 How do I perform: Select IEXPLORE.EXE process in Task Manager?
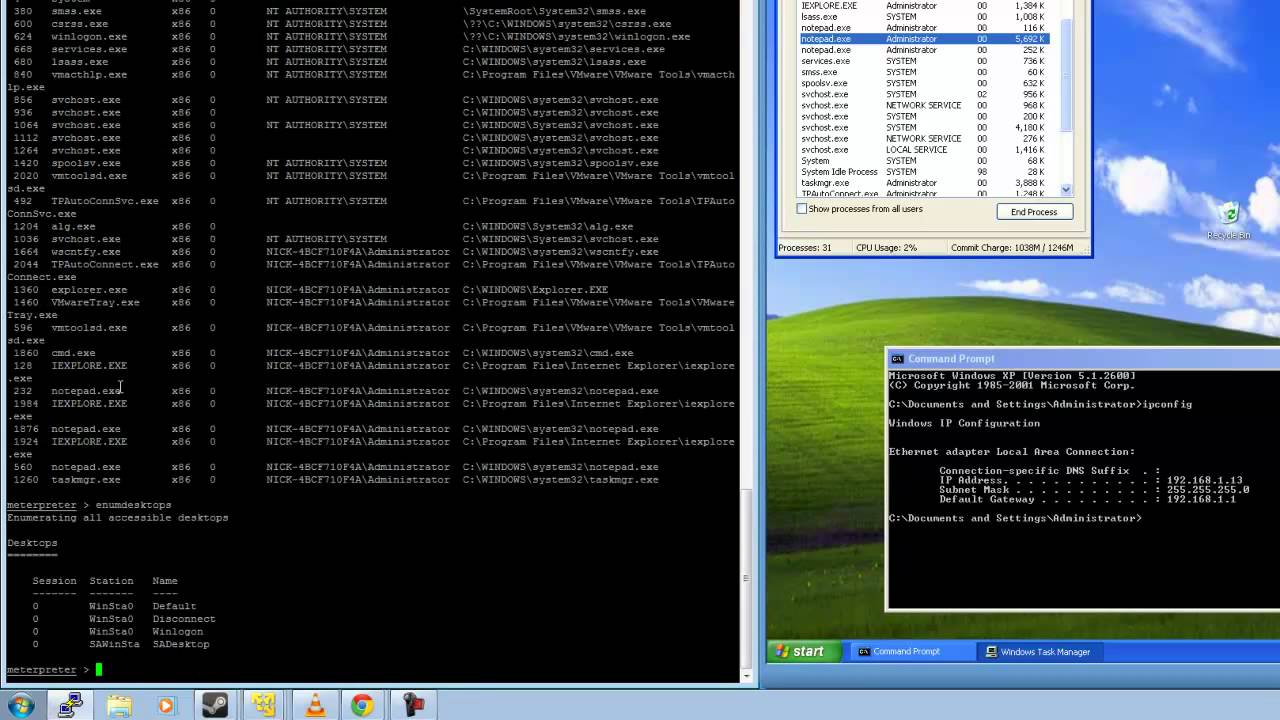923,6
